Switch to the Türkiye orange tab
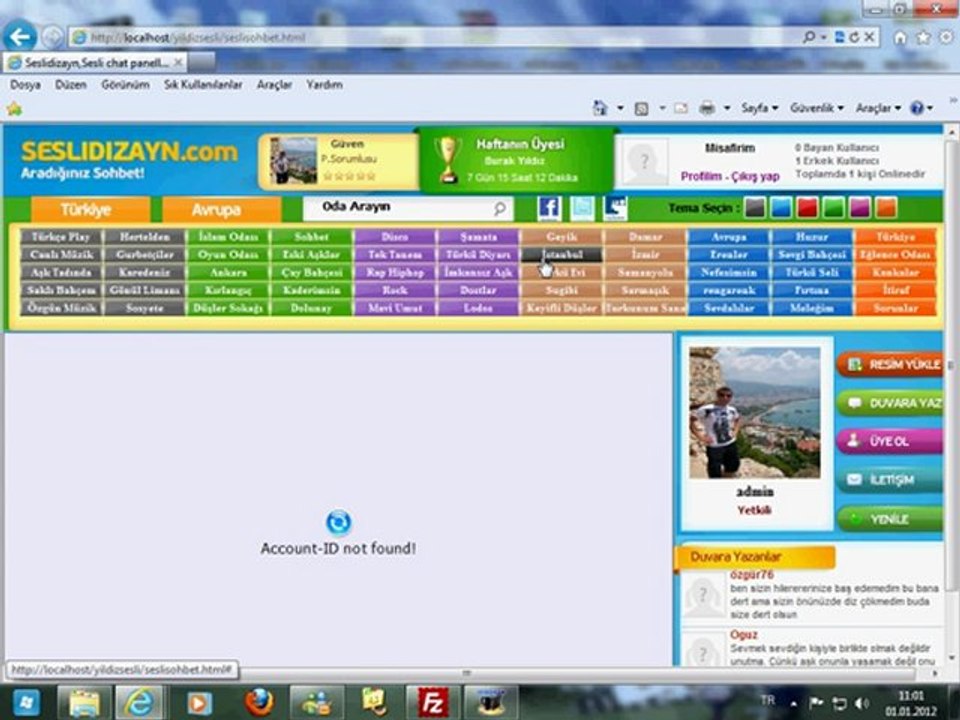960x720 pixels. point(89,210)
